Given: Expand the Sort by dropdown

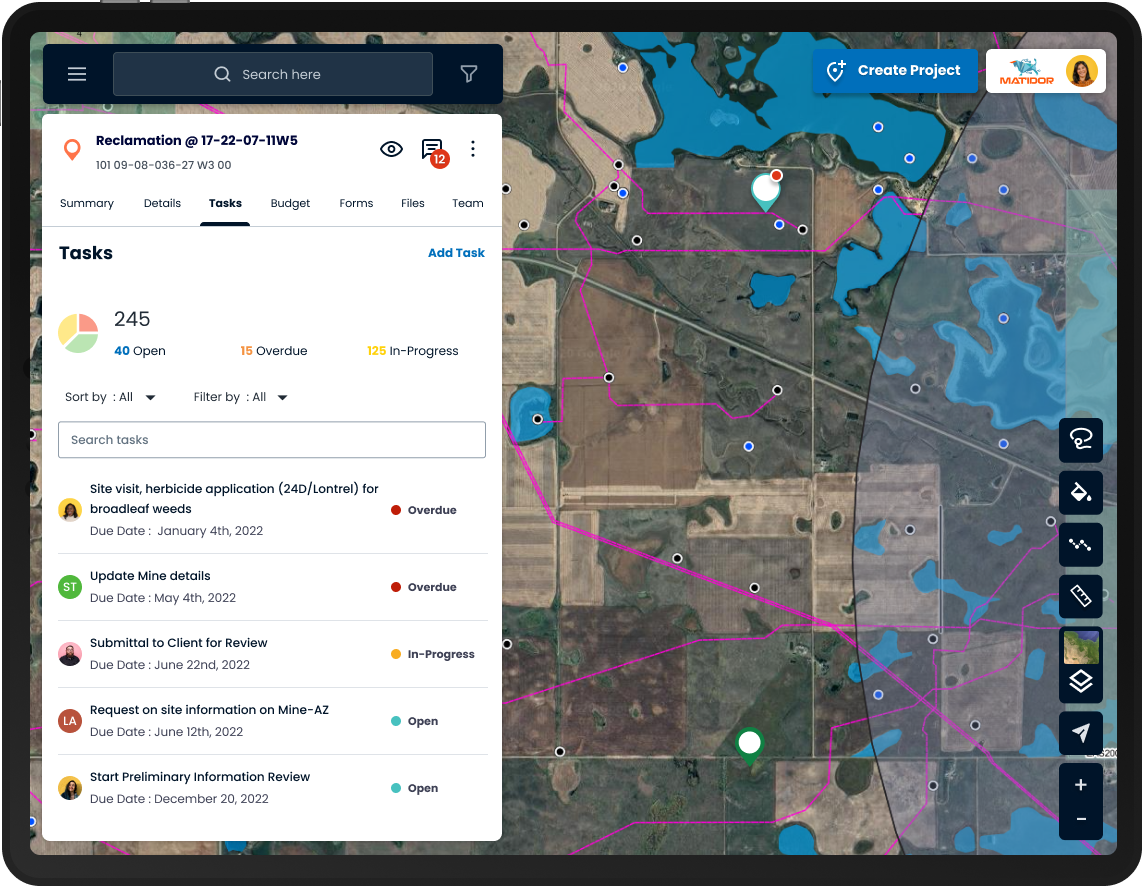Looking at the screenshot, I should 111,397.
